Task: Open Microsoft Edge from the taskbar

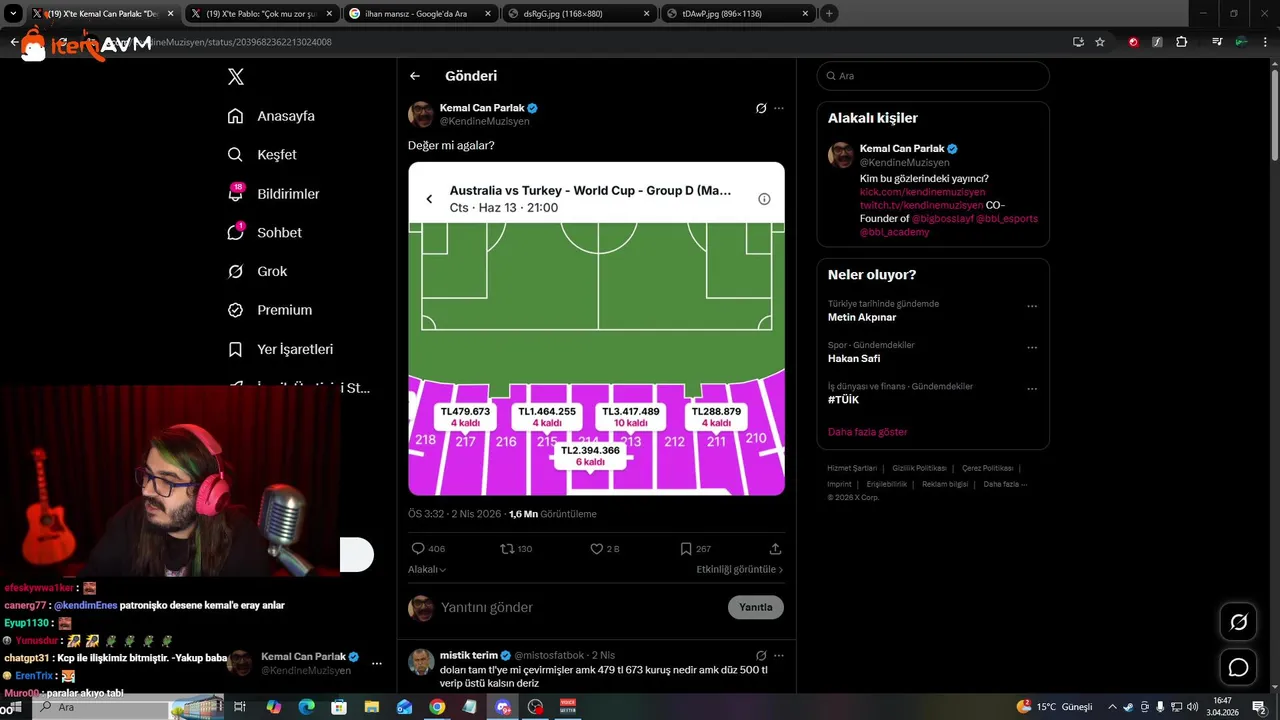Action: (x=306, y=707)
